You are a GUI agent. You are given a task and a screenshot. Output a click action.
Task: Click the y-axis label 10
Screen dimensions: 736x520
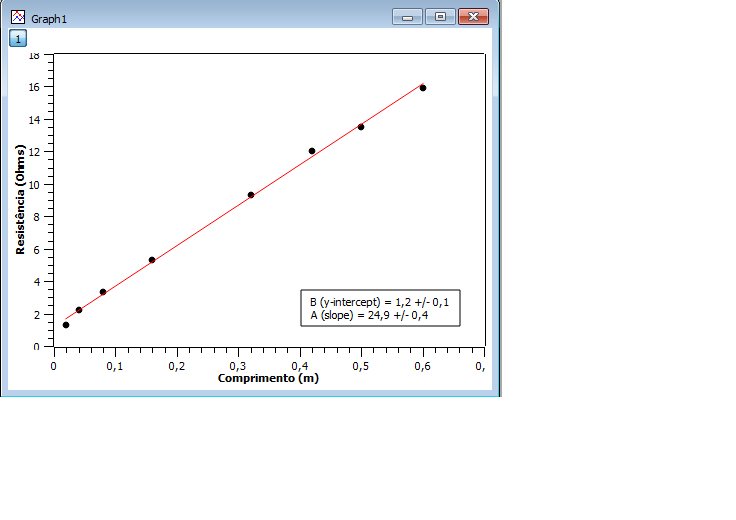point(34,184)
